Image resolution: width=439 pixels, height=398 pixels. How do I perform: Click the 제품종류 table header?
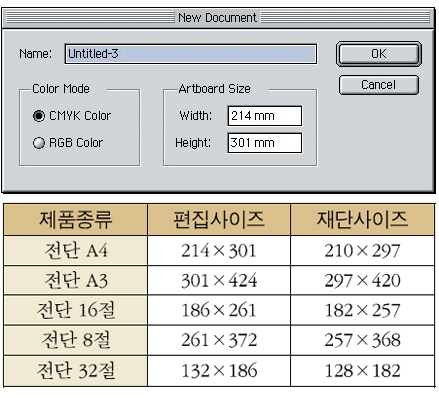tap(76, 219)
